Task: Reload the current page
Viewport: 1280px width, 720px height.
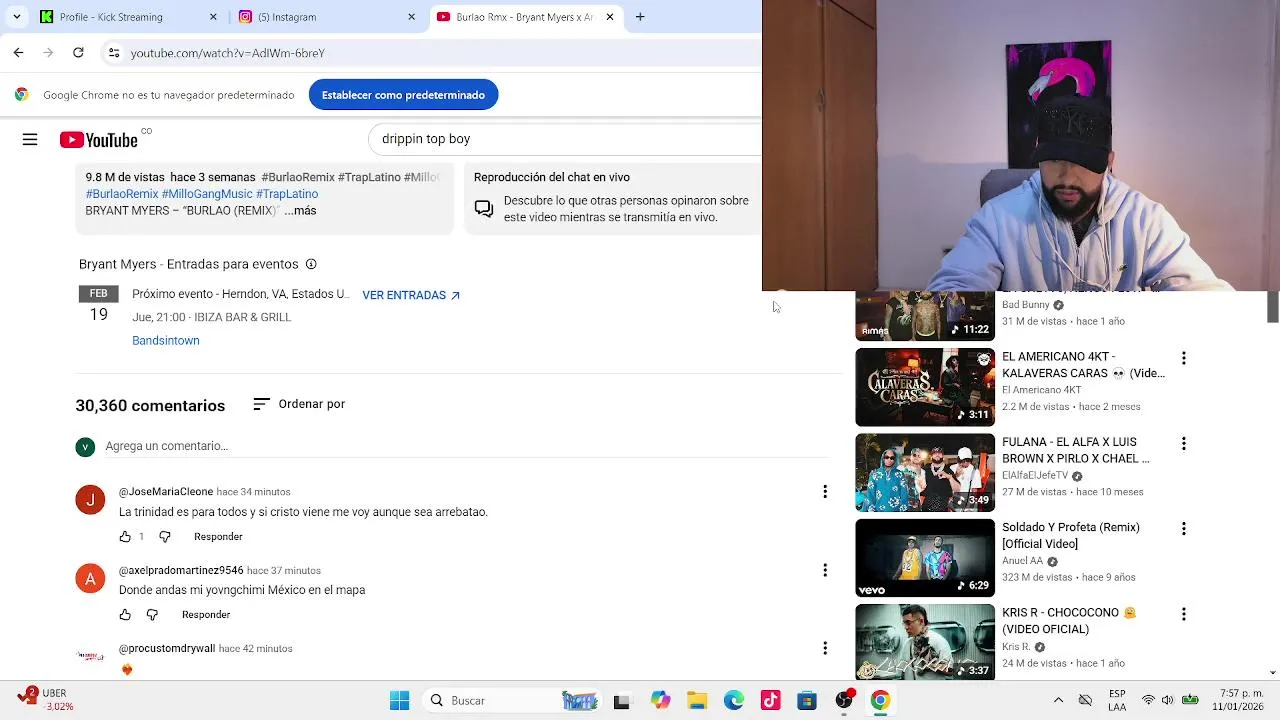Action: [x=78, y=53]
